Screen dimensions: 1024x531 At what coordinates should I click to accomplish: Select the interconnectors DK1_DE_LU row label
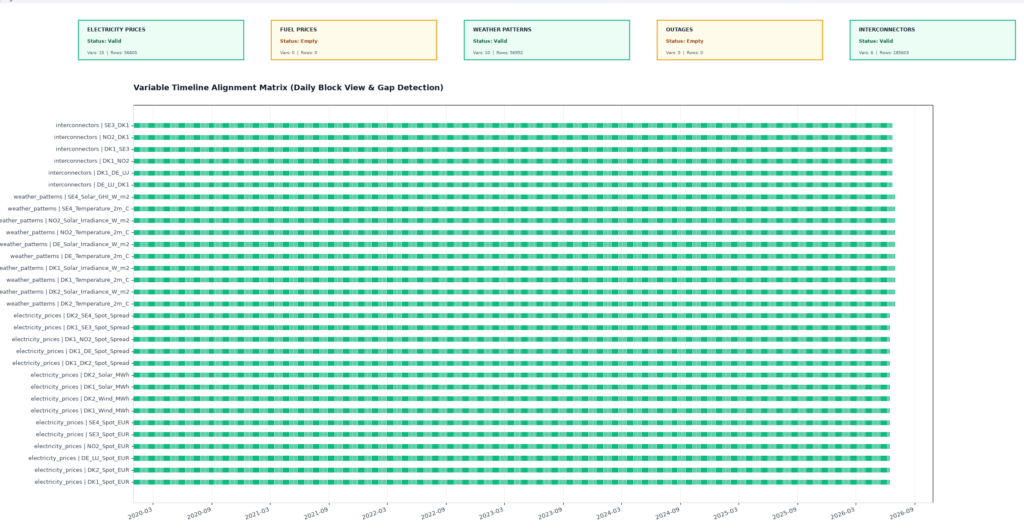[x=89, y=173]
